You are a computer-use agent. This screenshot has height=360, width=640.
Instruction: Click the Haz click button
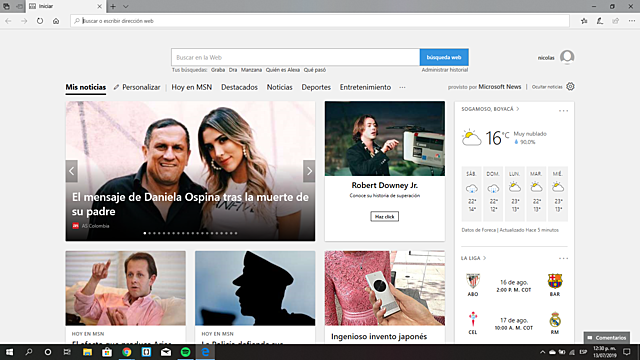[384, 217]
